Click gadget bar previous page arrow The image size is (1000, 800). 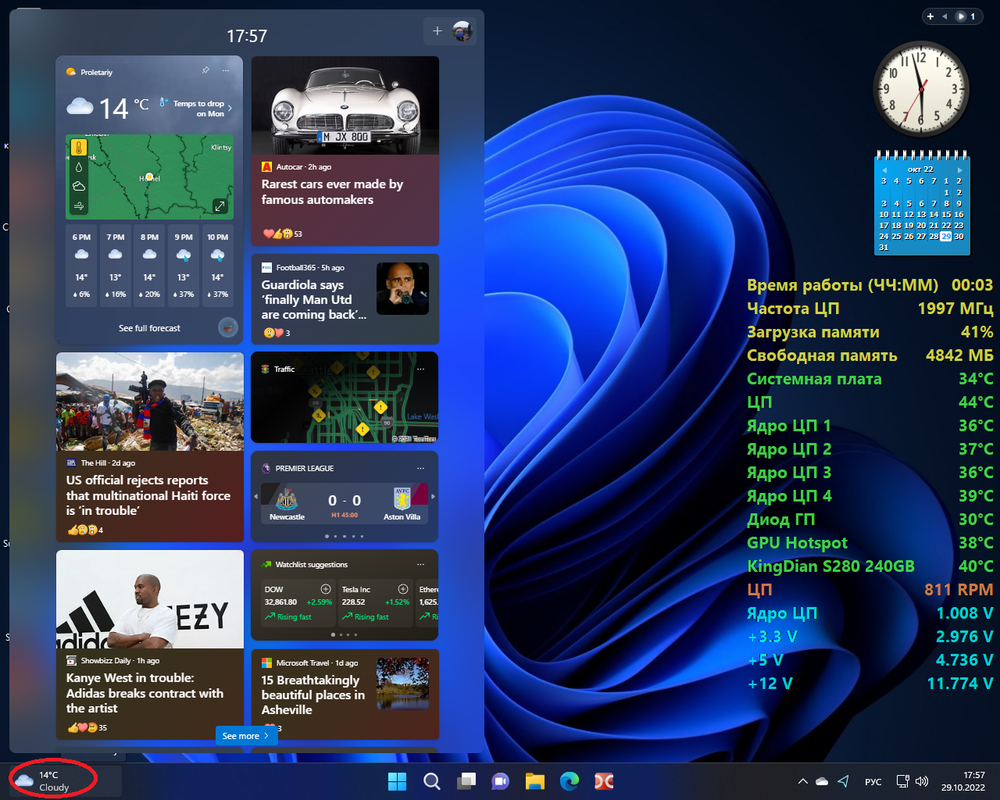click(945, 17)
